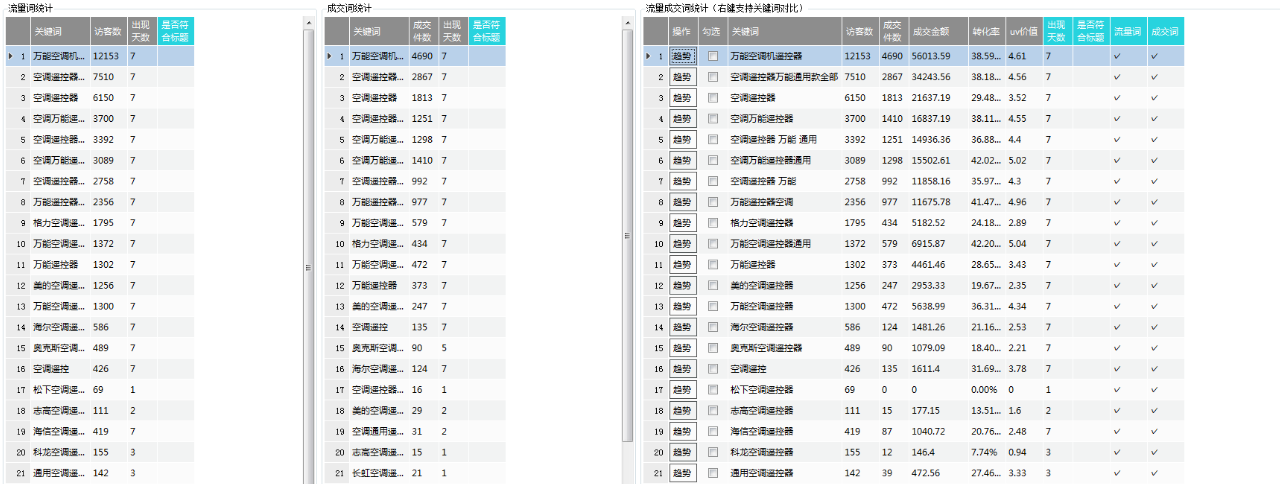Select cell 34243.56 in 成交金额 column
This screenshot has width=1280, height=484.
click(937, 77)
